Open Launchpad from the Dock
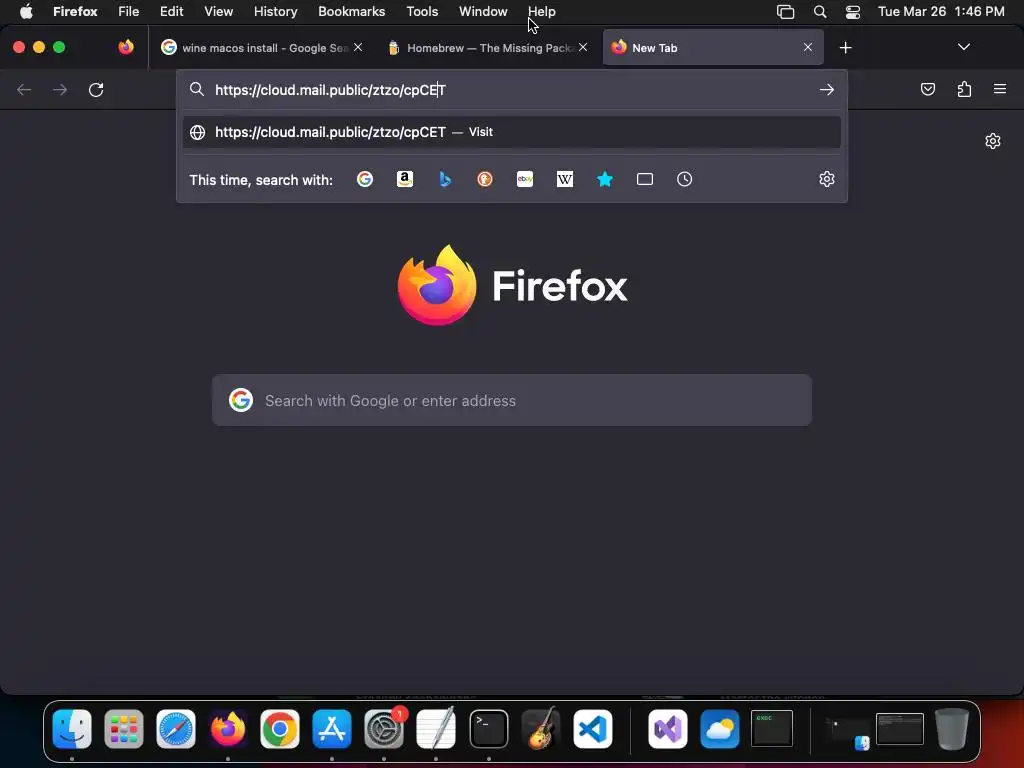Image resolution: width=1024 pixels, height=768 pixels. pyautogui.click(x=124, y=729)
